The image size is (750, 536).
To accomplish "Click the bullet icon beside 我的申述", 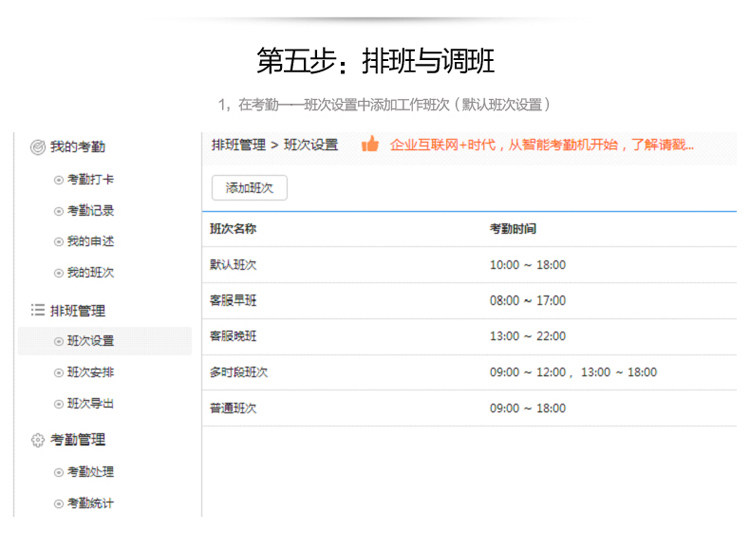I will 58,242.
